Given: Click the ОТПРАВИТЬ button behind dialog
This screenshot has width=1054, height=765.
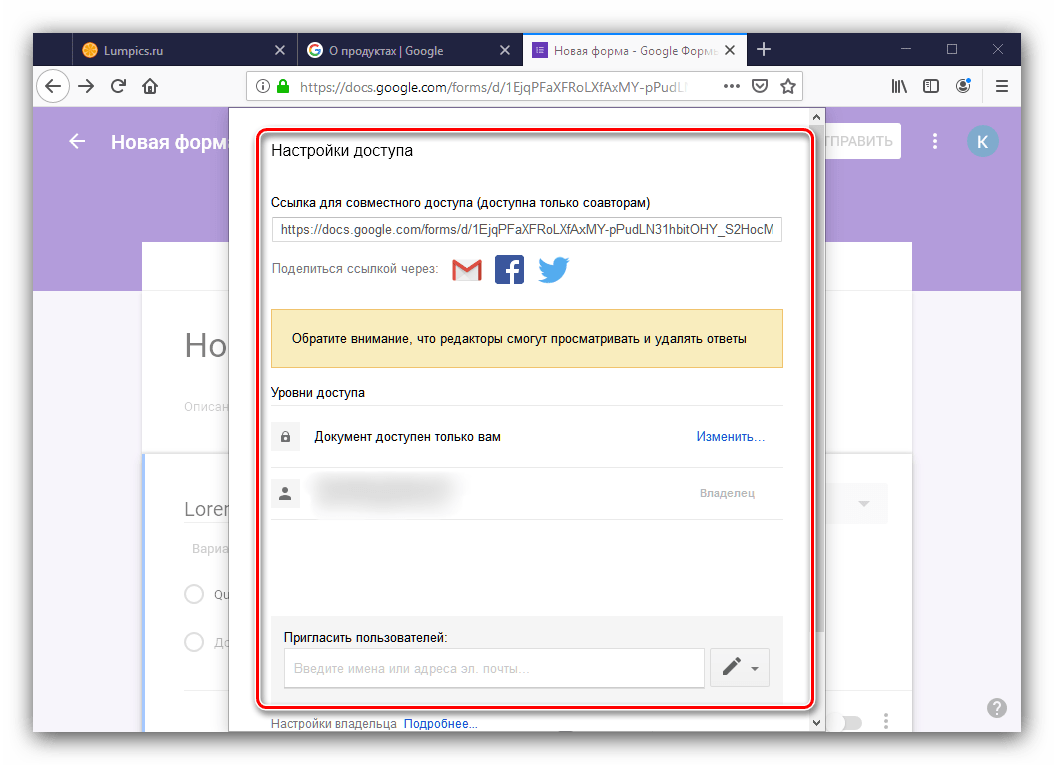Looking at the screenshot, I should (x=862, y=141).
